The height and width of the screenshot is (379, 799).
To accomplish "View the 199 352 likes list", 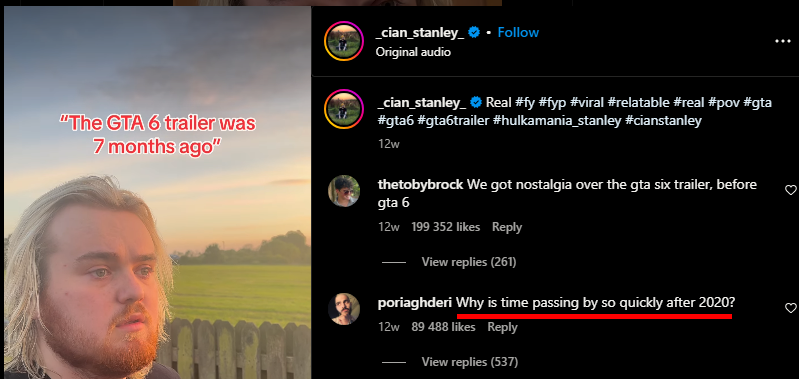I will 446,227.
